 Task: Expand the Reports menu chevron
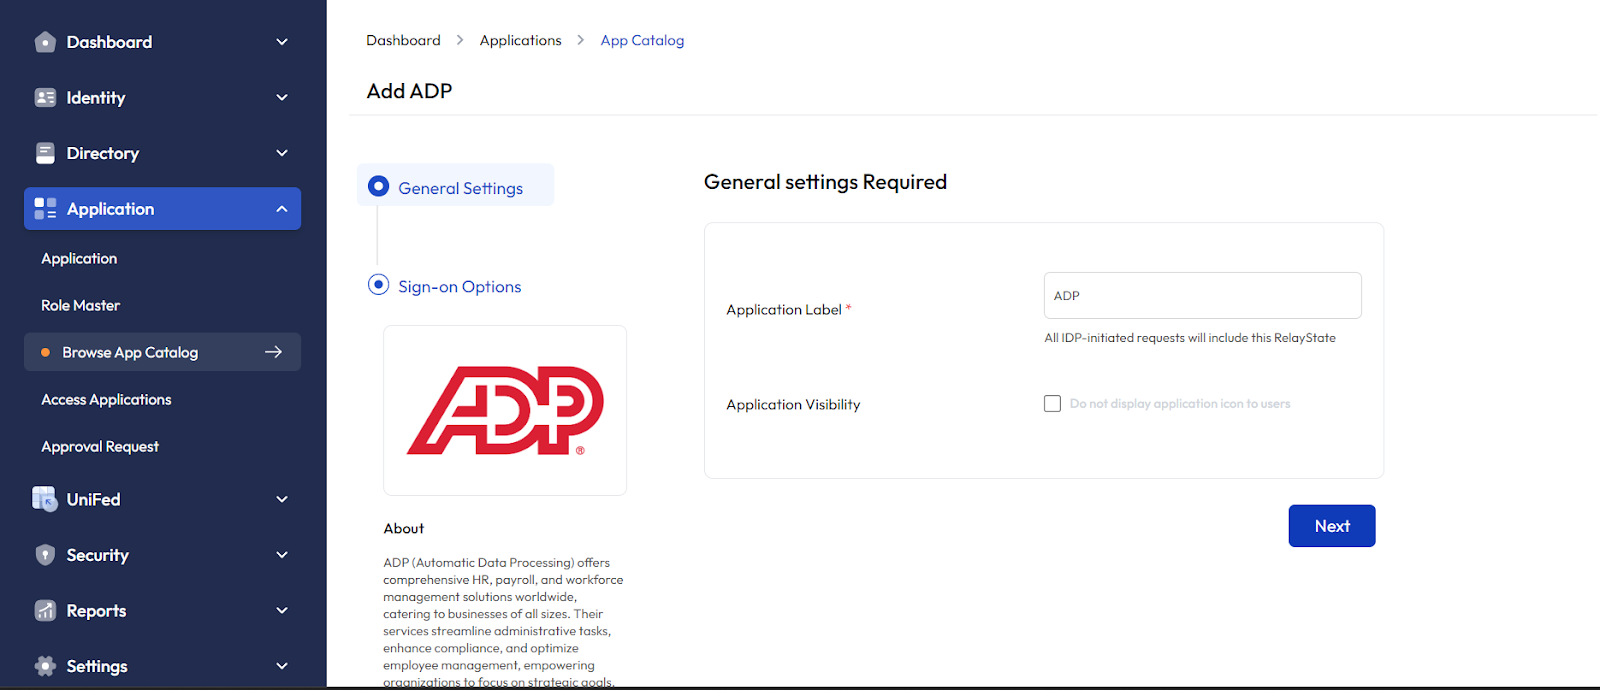click(282, 610)
